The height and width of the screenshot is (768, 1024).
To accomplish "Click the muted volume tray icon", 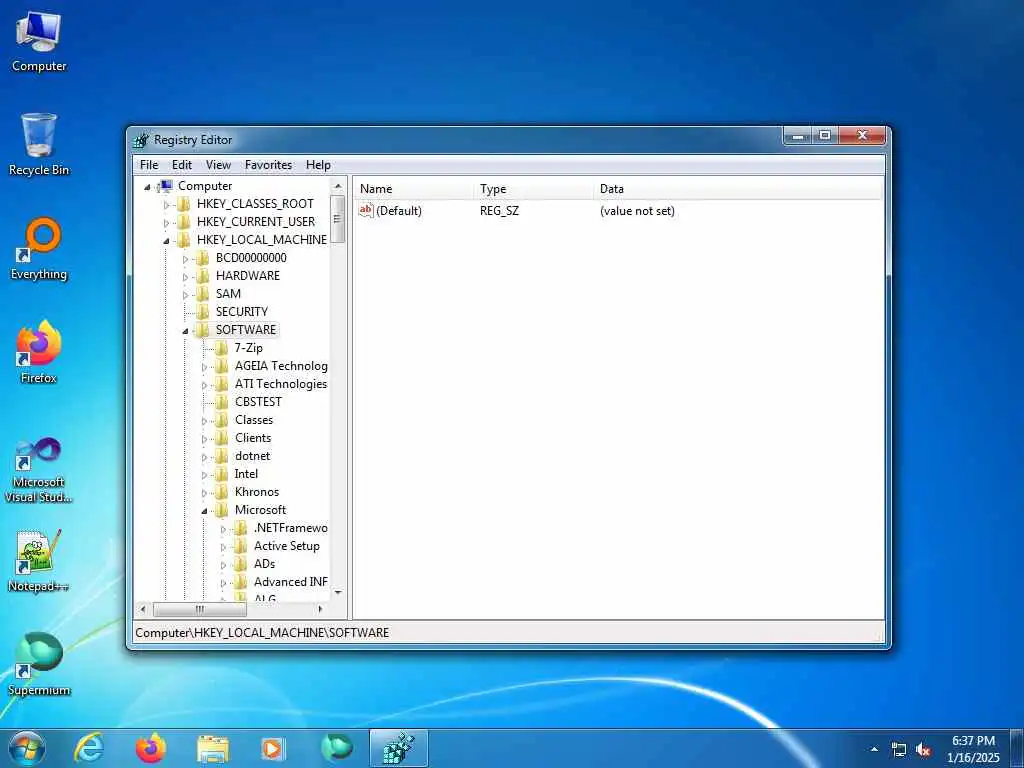I will tap(923, 750).
